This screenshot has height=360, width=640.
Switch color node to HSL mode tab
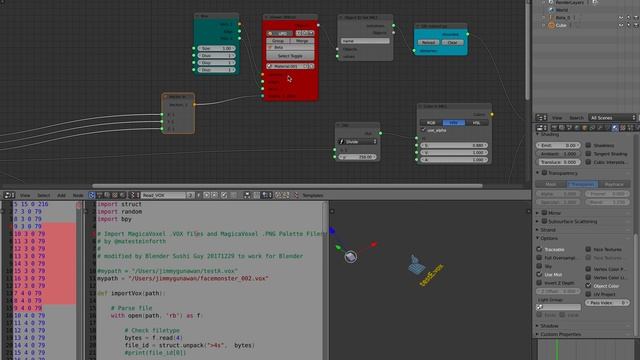(x=476, y=122)
